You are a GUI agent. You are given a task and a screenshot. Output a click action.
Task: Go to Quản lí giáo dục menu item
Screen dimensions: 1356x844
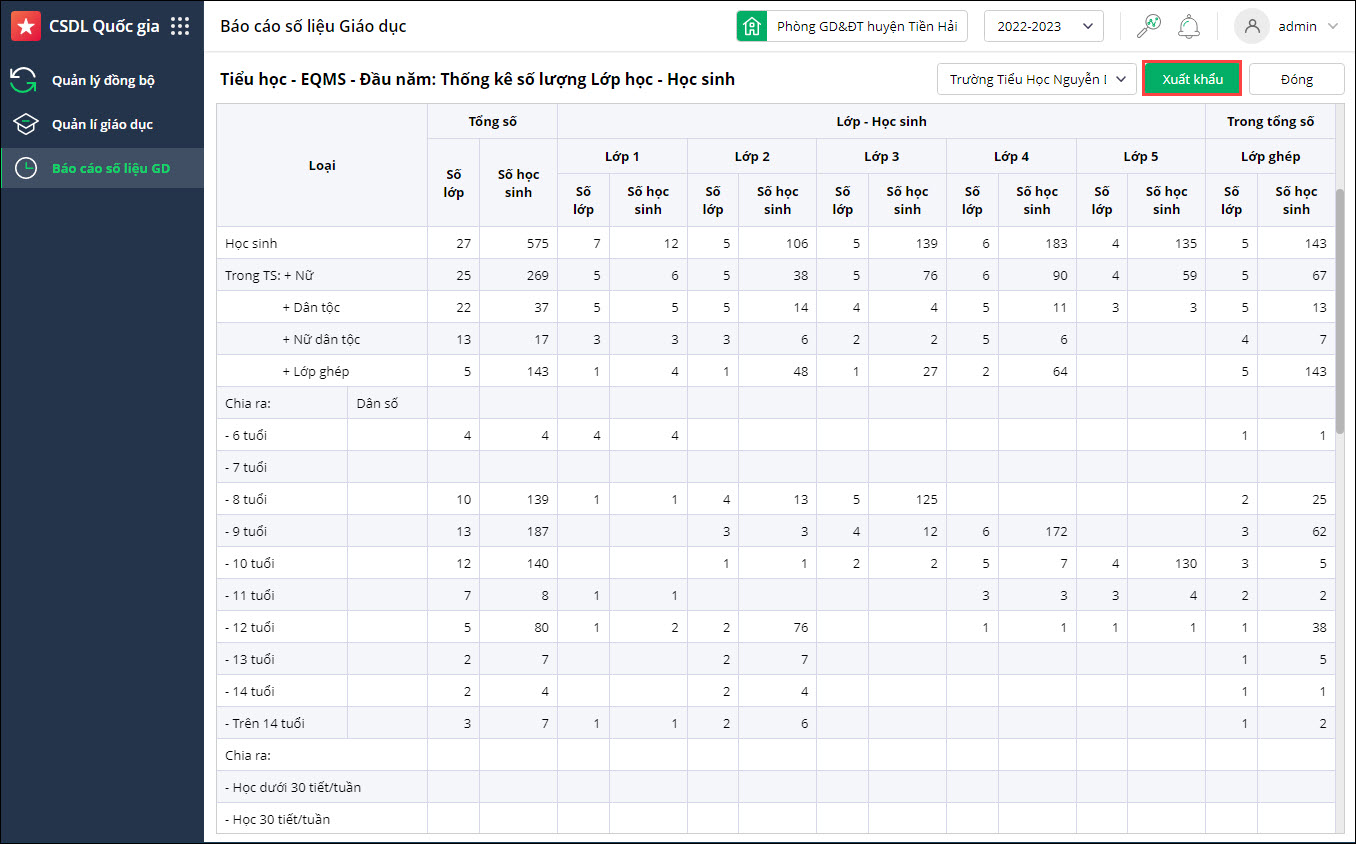(x=102, y=124)
